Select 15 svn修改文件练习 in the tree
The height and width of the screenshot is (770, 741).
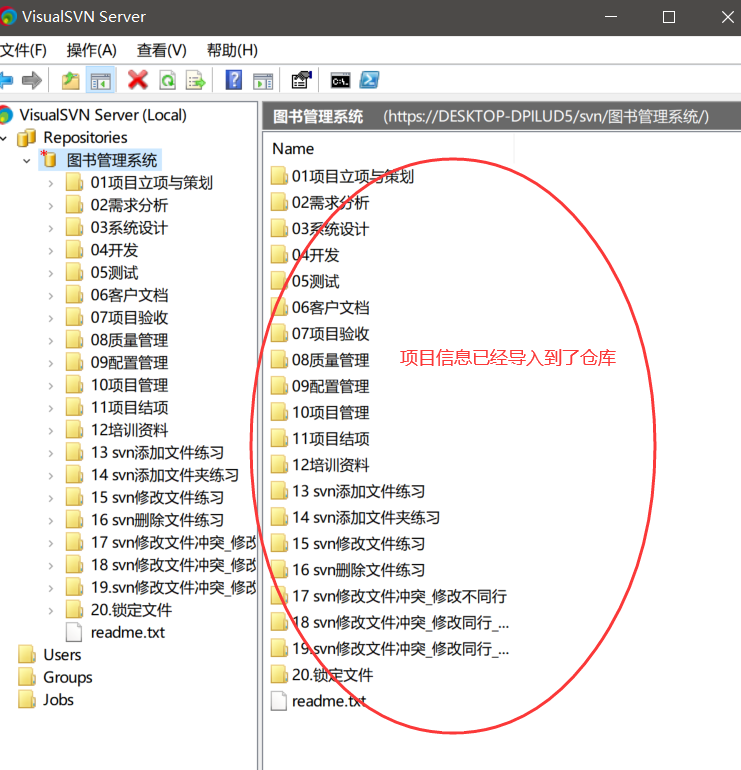[157, 497]
